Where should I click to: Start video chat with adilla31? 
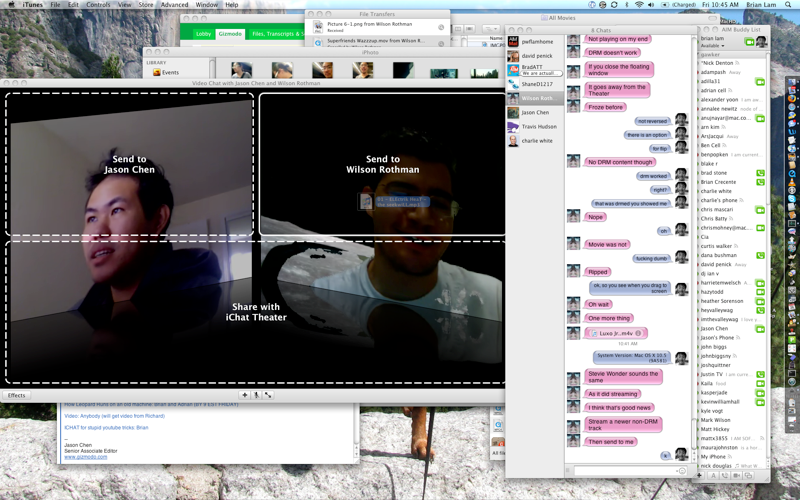(x=760, y=81)
